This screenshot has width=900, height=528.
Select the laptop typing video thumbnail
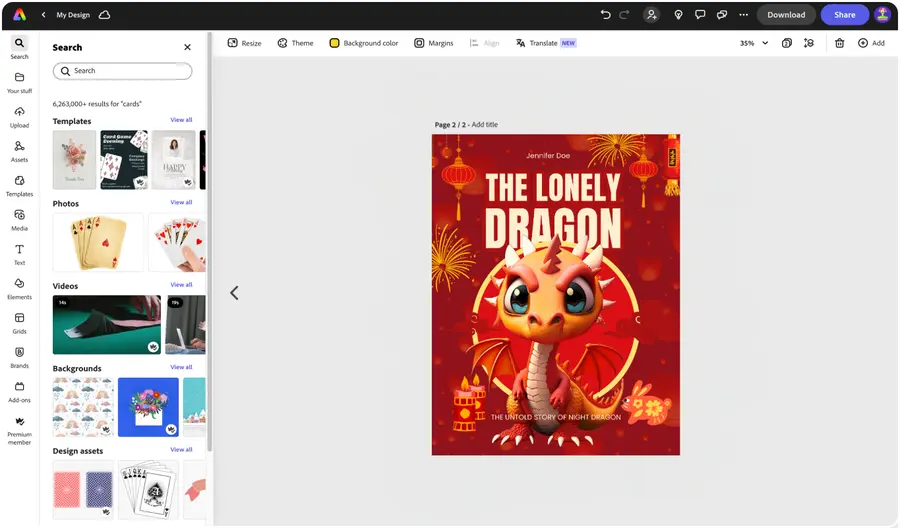point(185,325)
